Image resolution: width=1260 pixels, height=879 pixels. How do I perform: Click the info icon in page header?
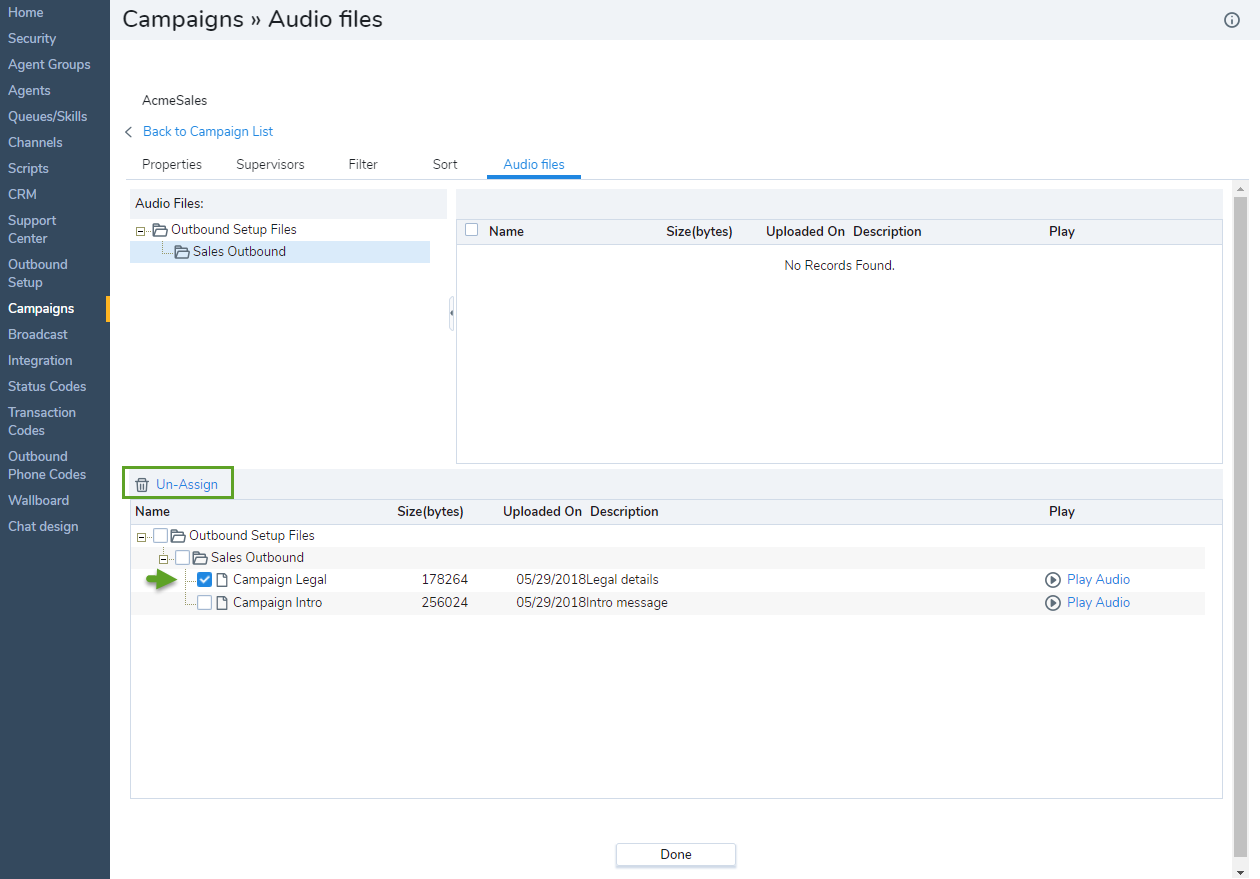point(1232,20)
